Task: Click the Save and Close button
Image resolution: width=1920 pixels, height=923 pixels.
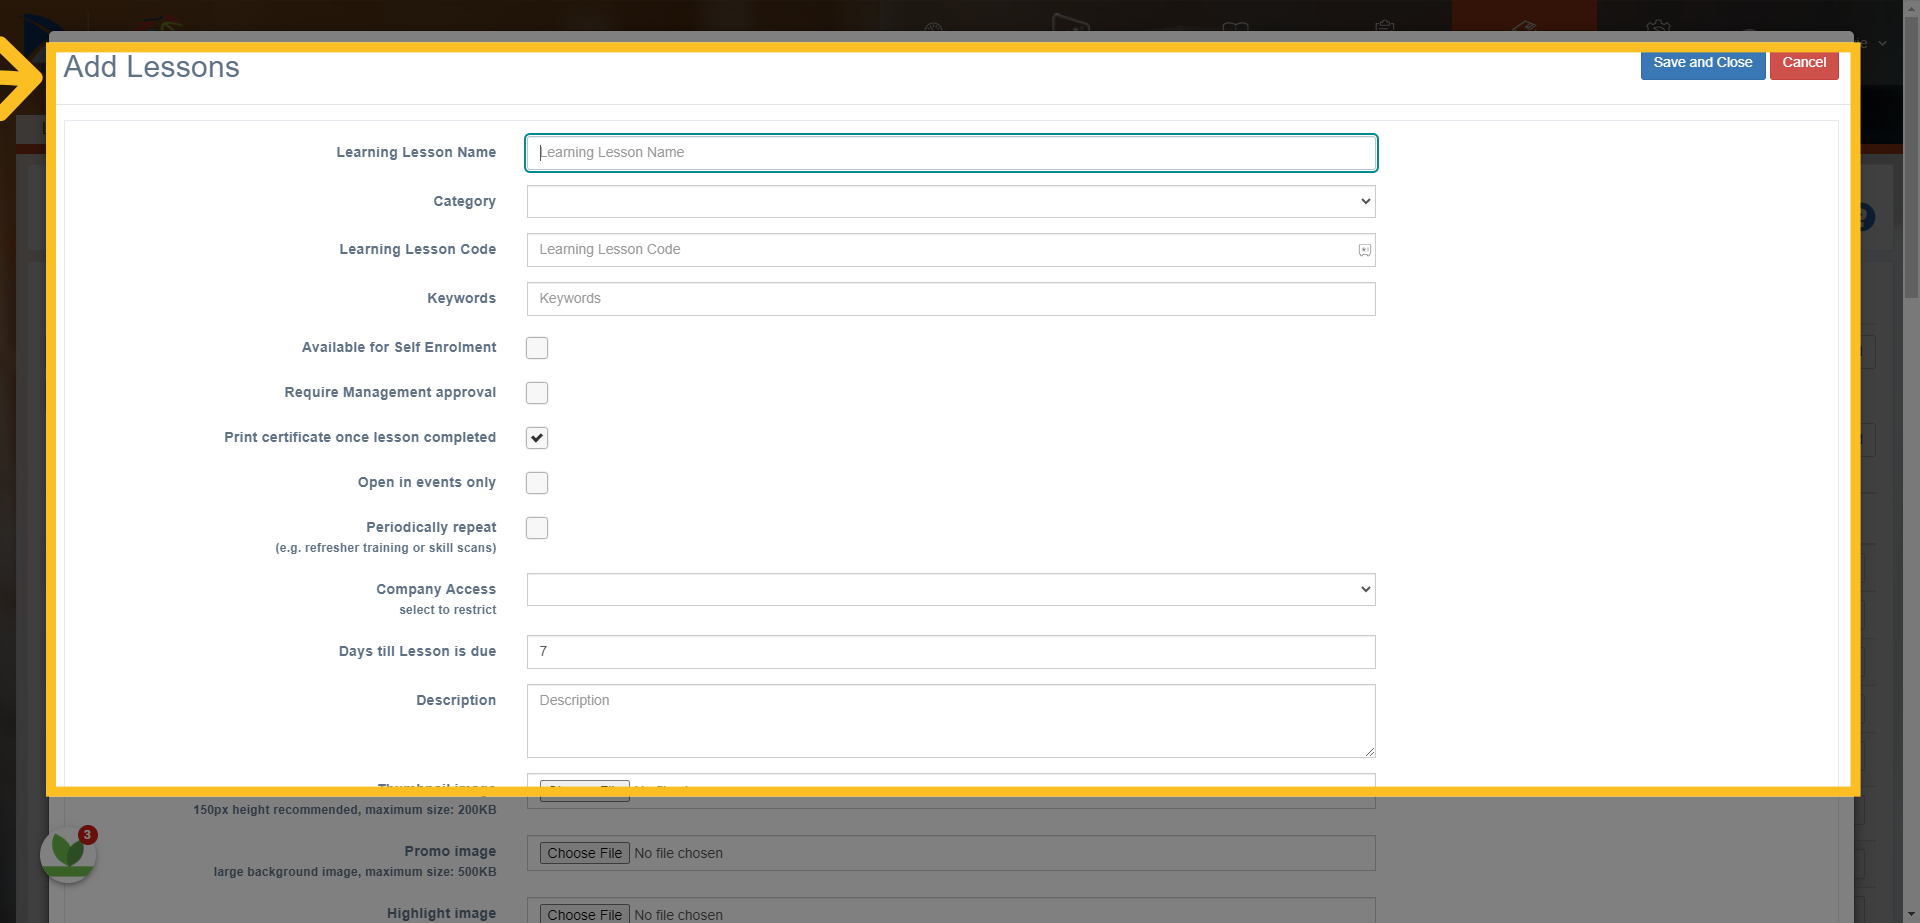Action: (x=1702, y=63)
